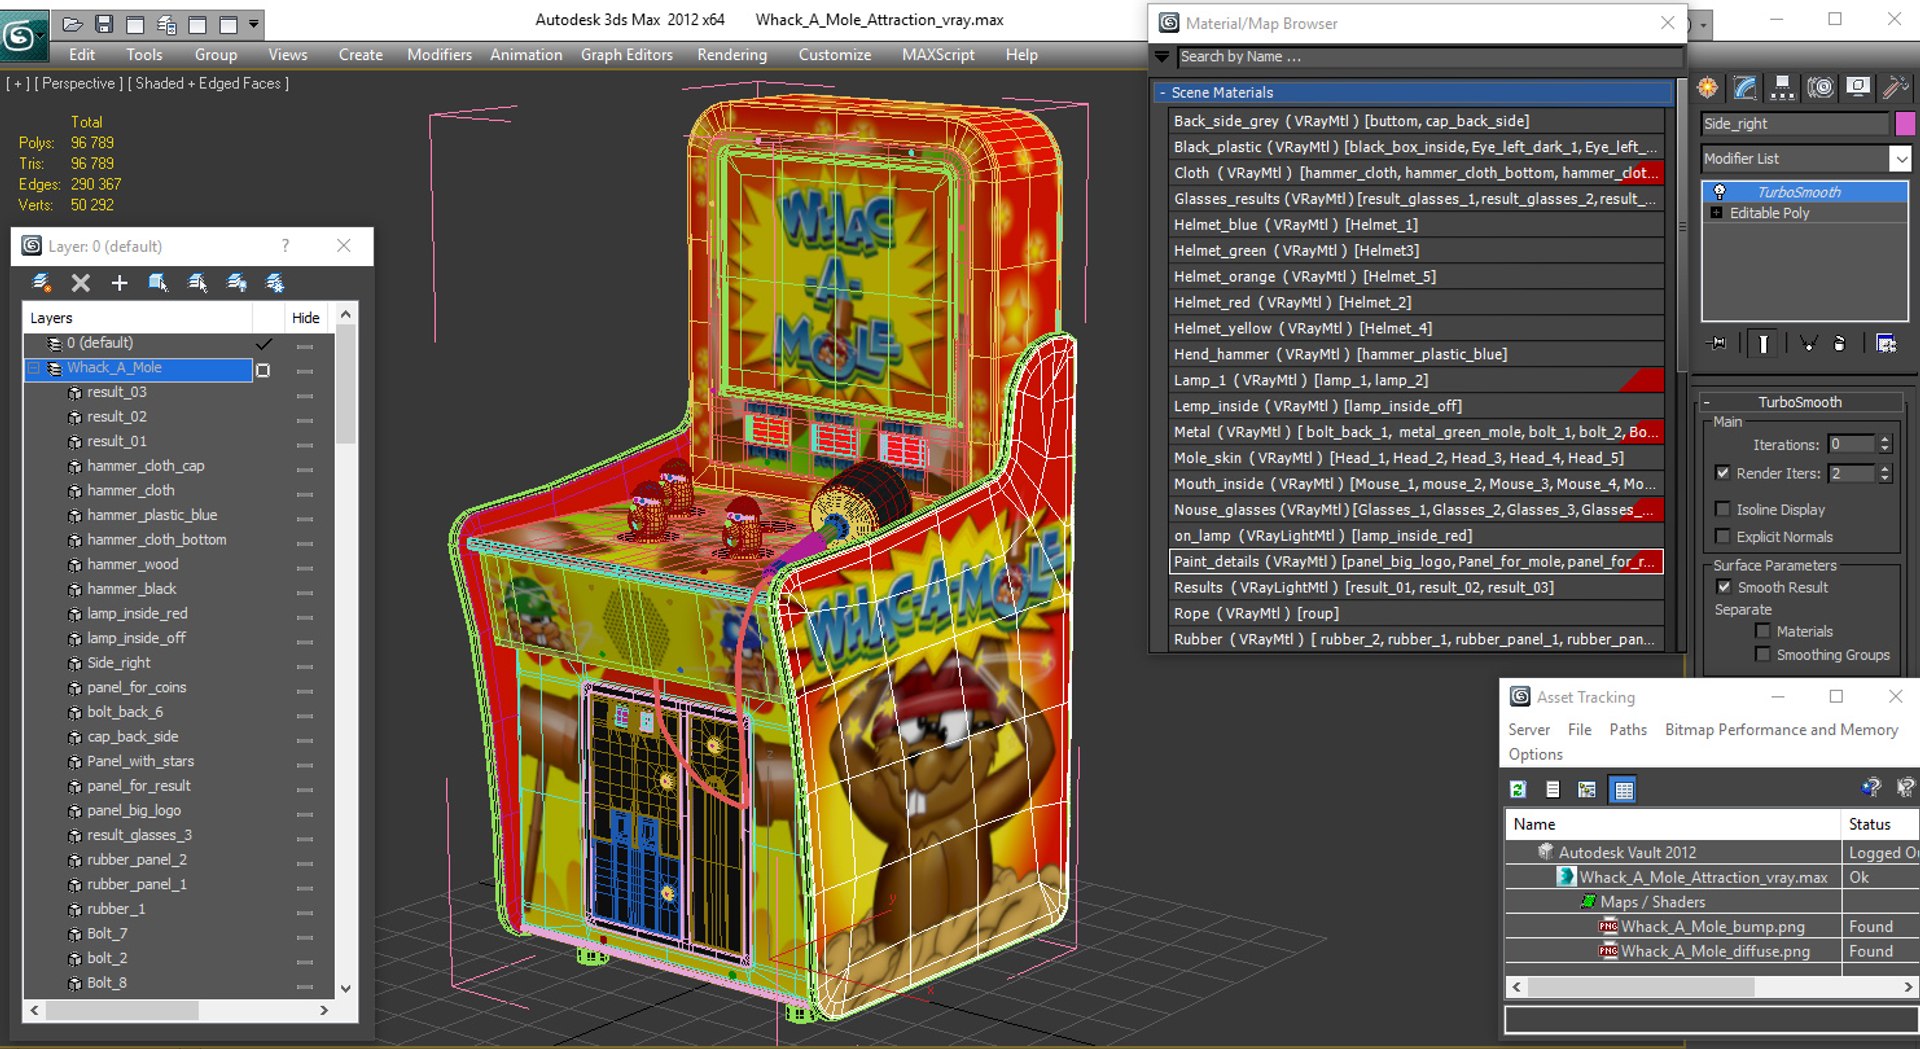
Task: Click Delete layer X icon in Layer dialog
Action: (x=81, y=283)
